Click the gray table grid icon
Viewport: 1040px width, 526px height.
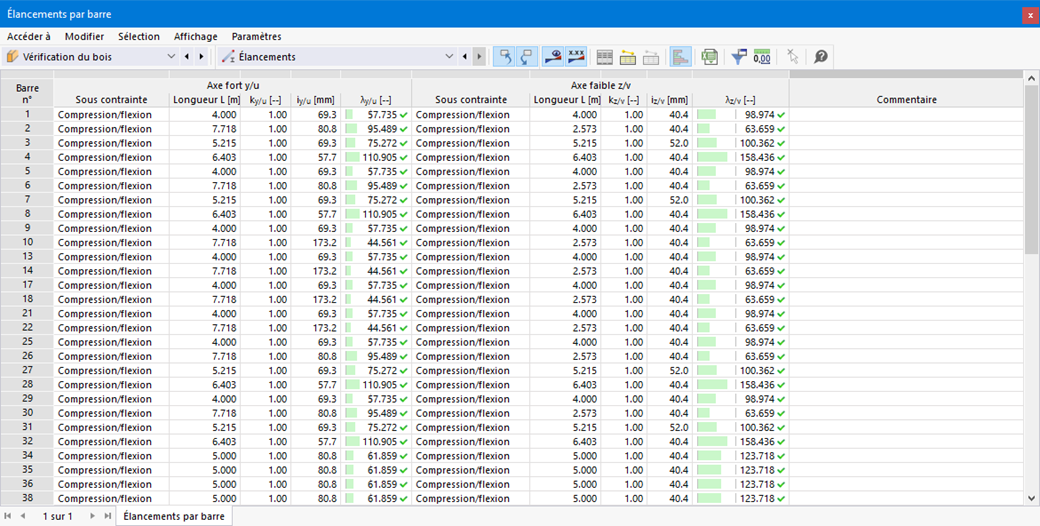point(604,57)
